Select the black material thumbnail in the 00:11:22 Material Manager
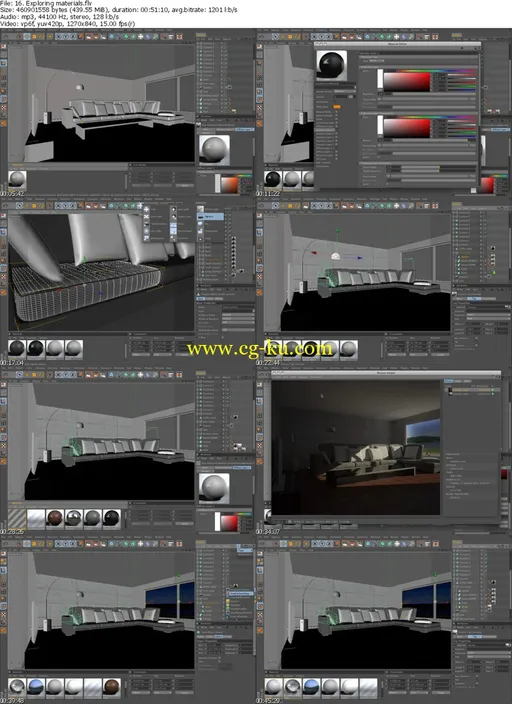512x704 pixels. coord(273,180)
